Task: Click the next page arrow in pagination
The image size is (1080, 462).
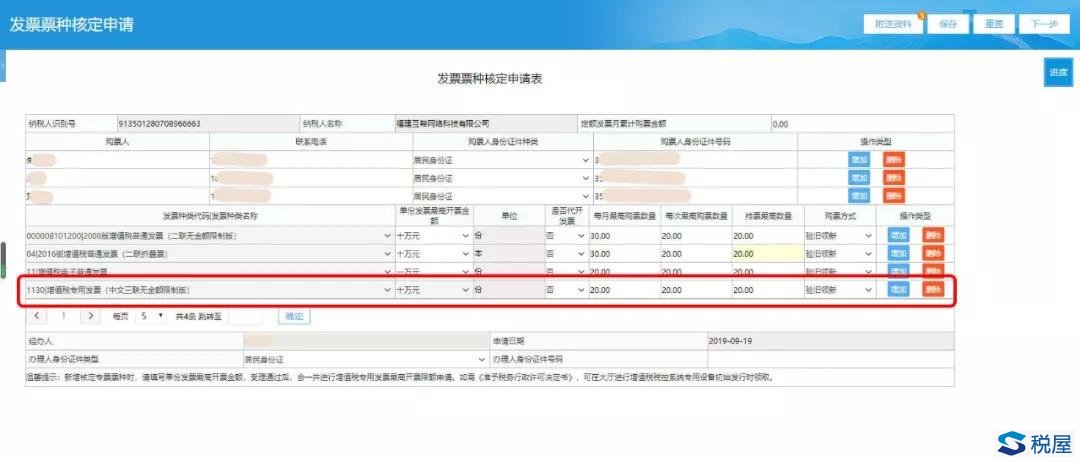Action: pyautogui.click(x=90, y=316)
